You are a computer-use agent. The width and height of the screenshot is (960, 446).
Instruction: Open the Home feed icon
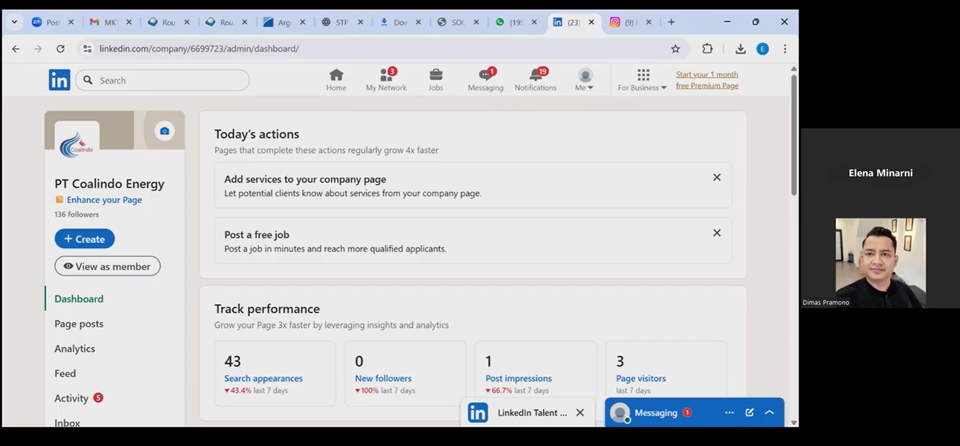336,80
